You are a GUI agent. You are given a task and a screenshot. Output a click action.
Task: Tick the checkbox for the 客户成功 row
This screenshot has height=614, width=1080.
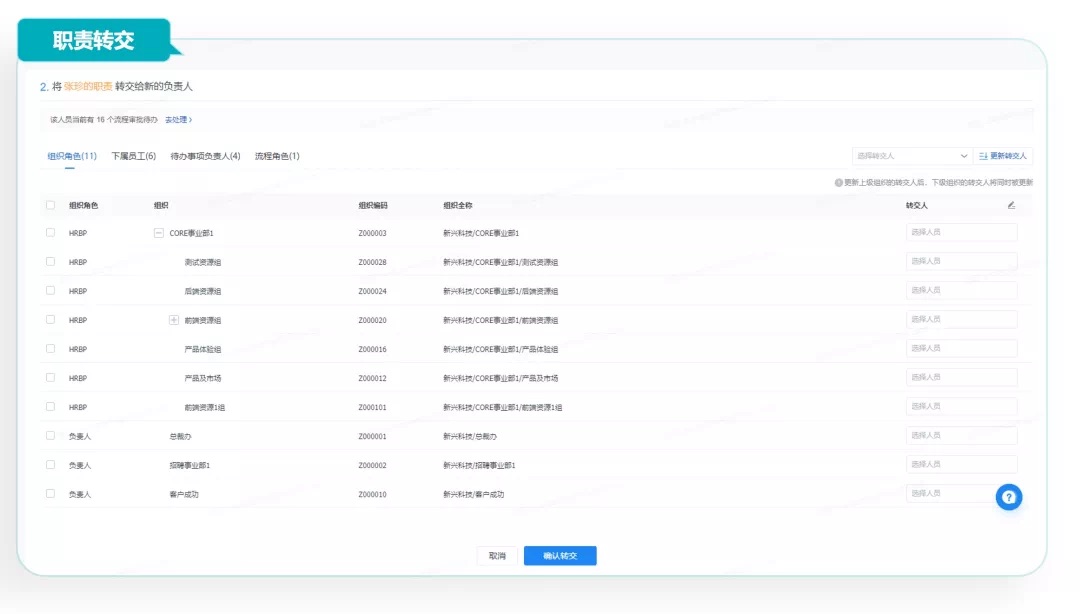51,494
